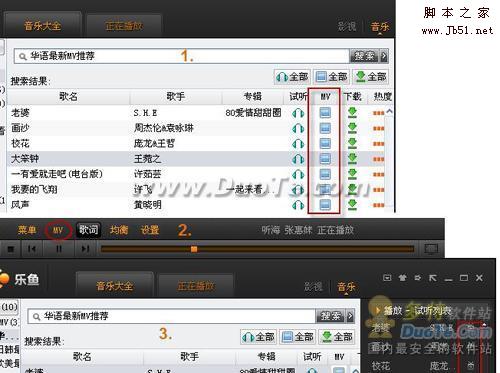Switch to 正在播放 tab in the 乐鱼 lower window

196,286
